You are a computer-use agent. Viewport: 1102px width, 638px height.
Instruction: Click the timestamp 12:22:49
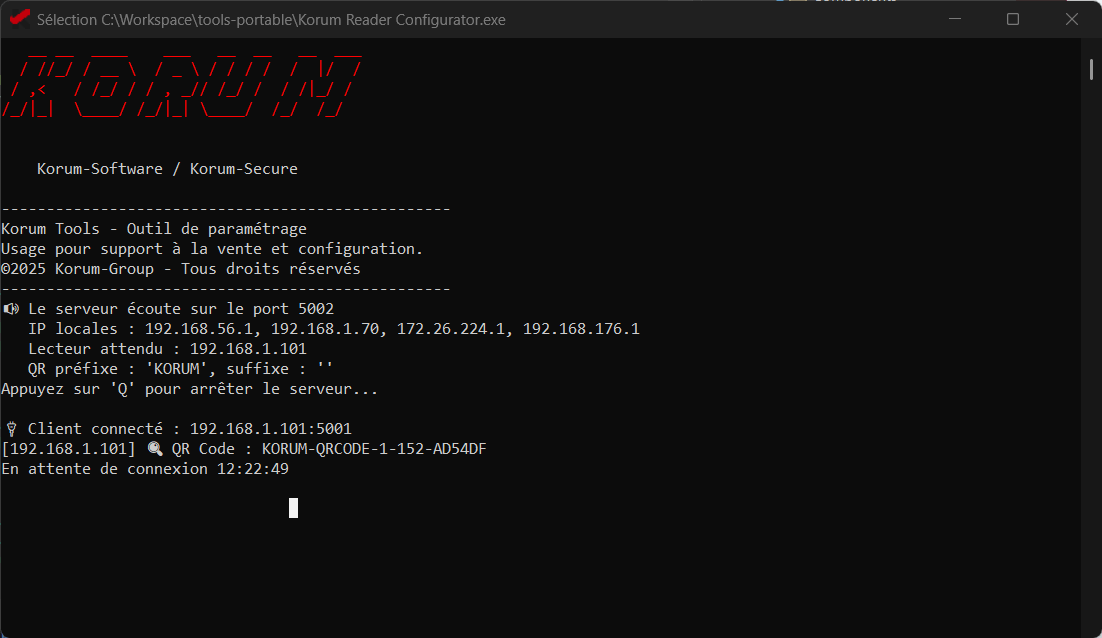pyautogui.click(x=252, y=469)
